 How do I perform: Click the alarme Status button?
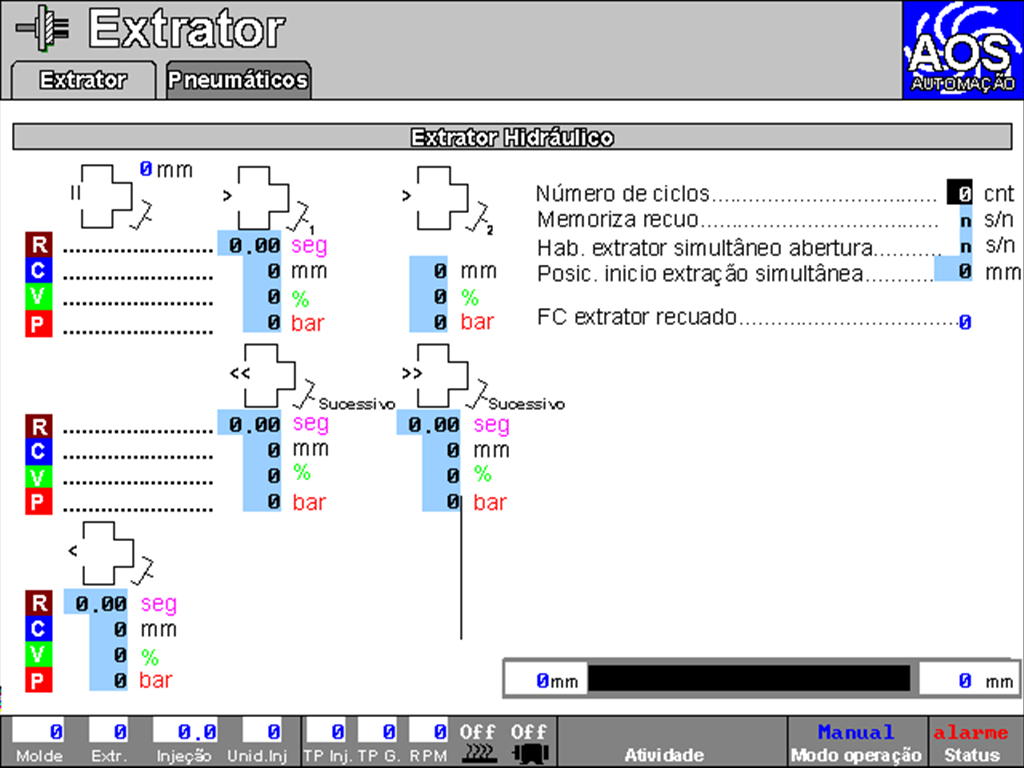coord(965,742)
